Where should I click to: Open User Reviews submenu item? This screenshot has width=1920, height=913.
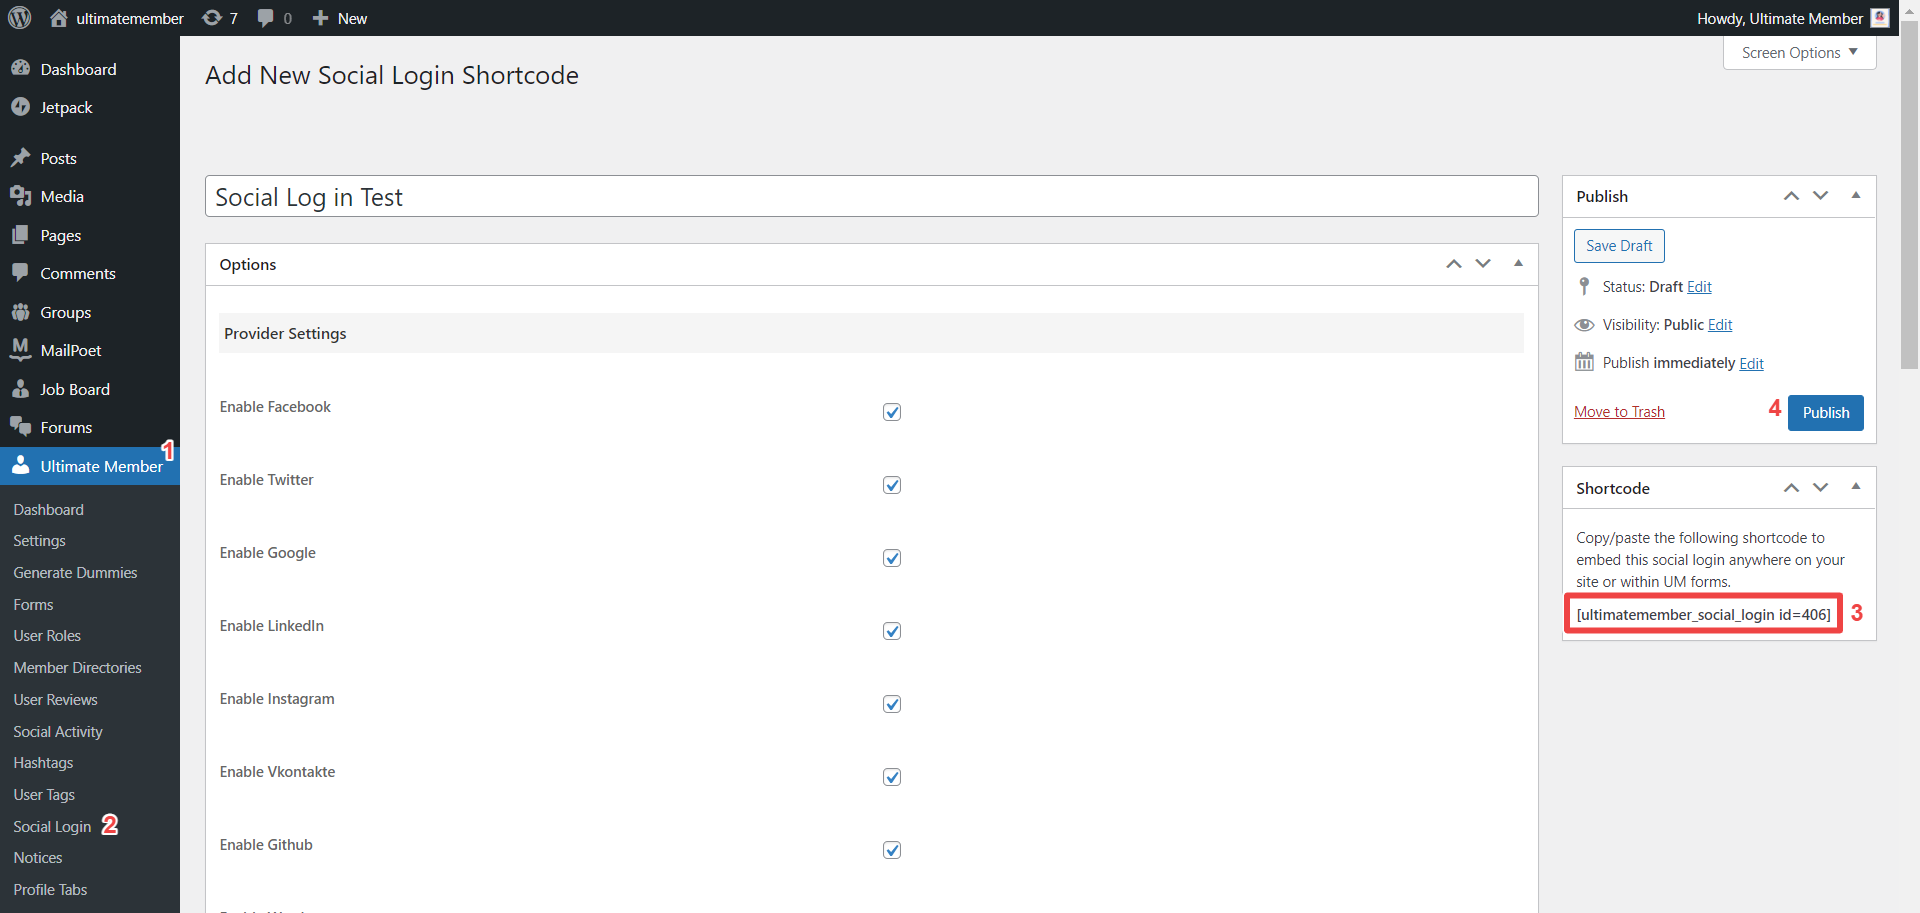(56, 700)
